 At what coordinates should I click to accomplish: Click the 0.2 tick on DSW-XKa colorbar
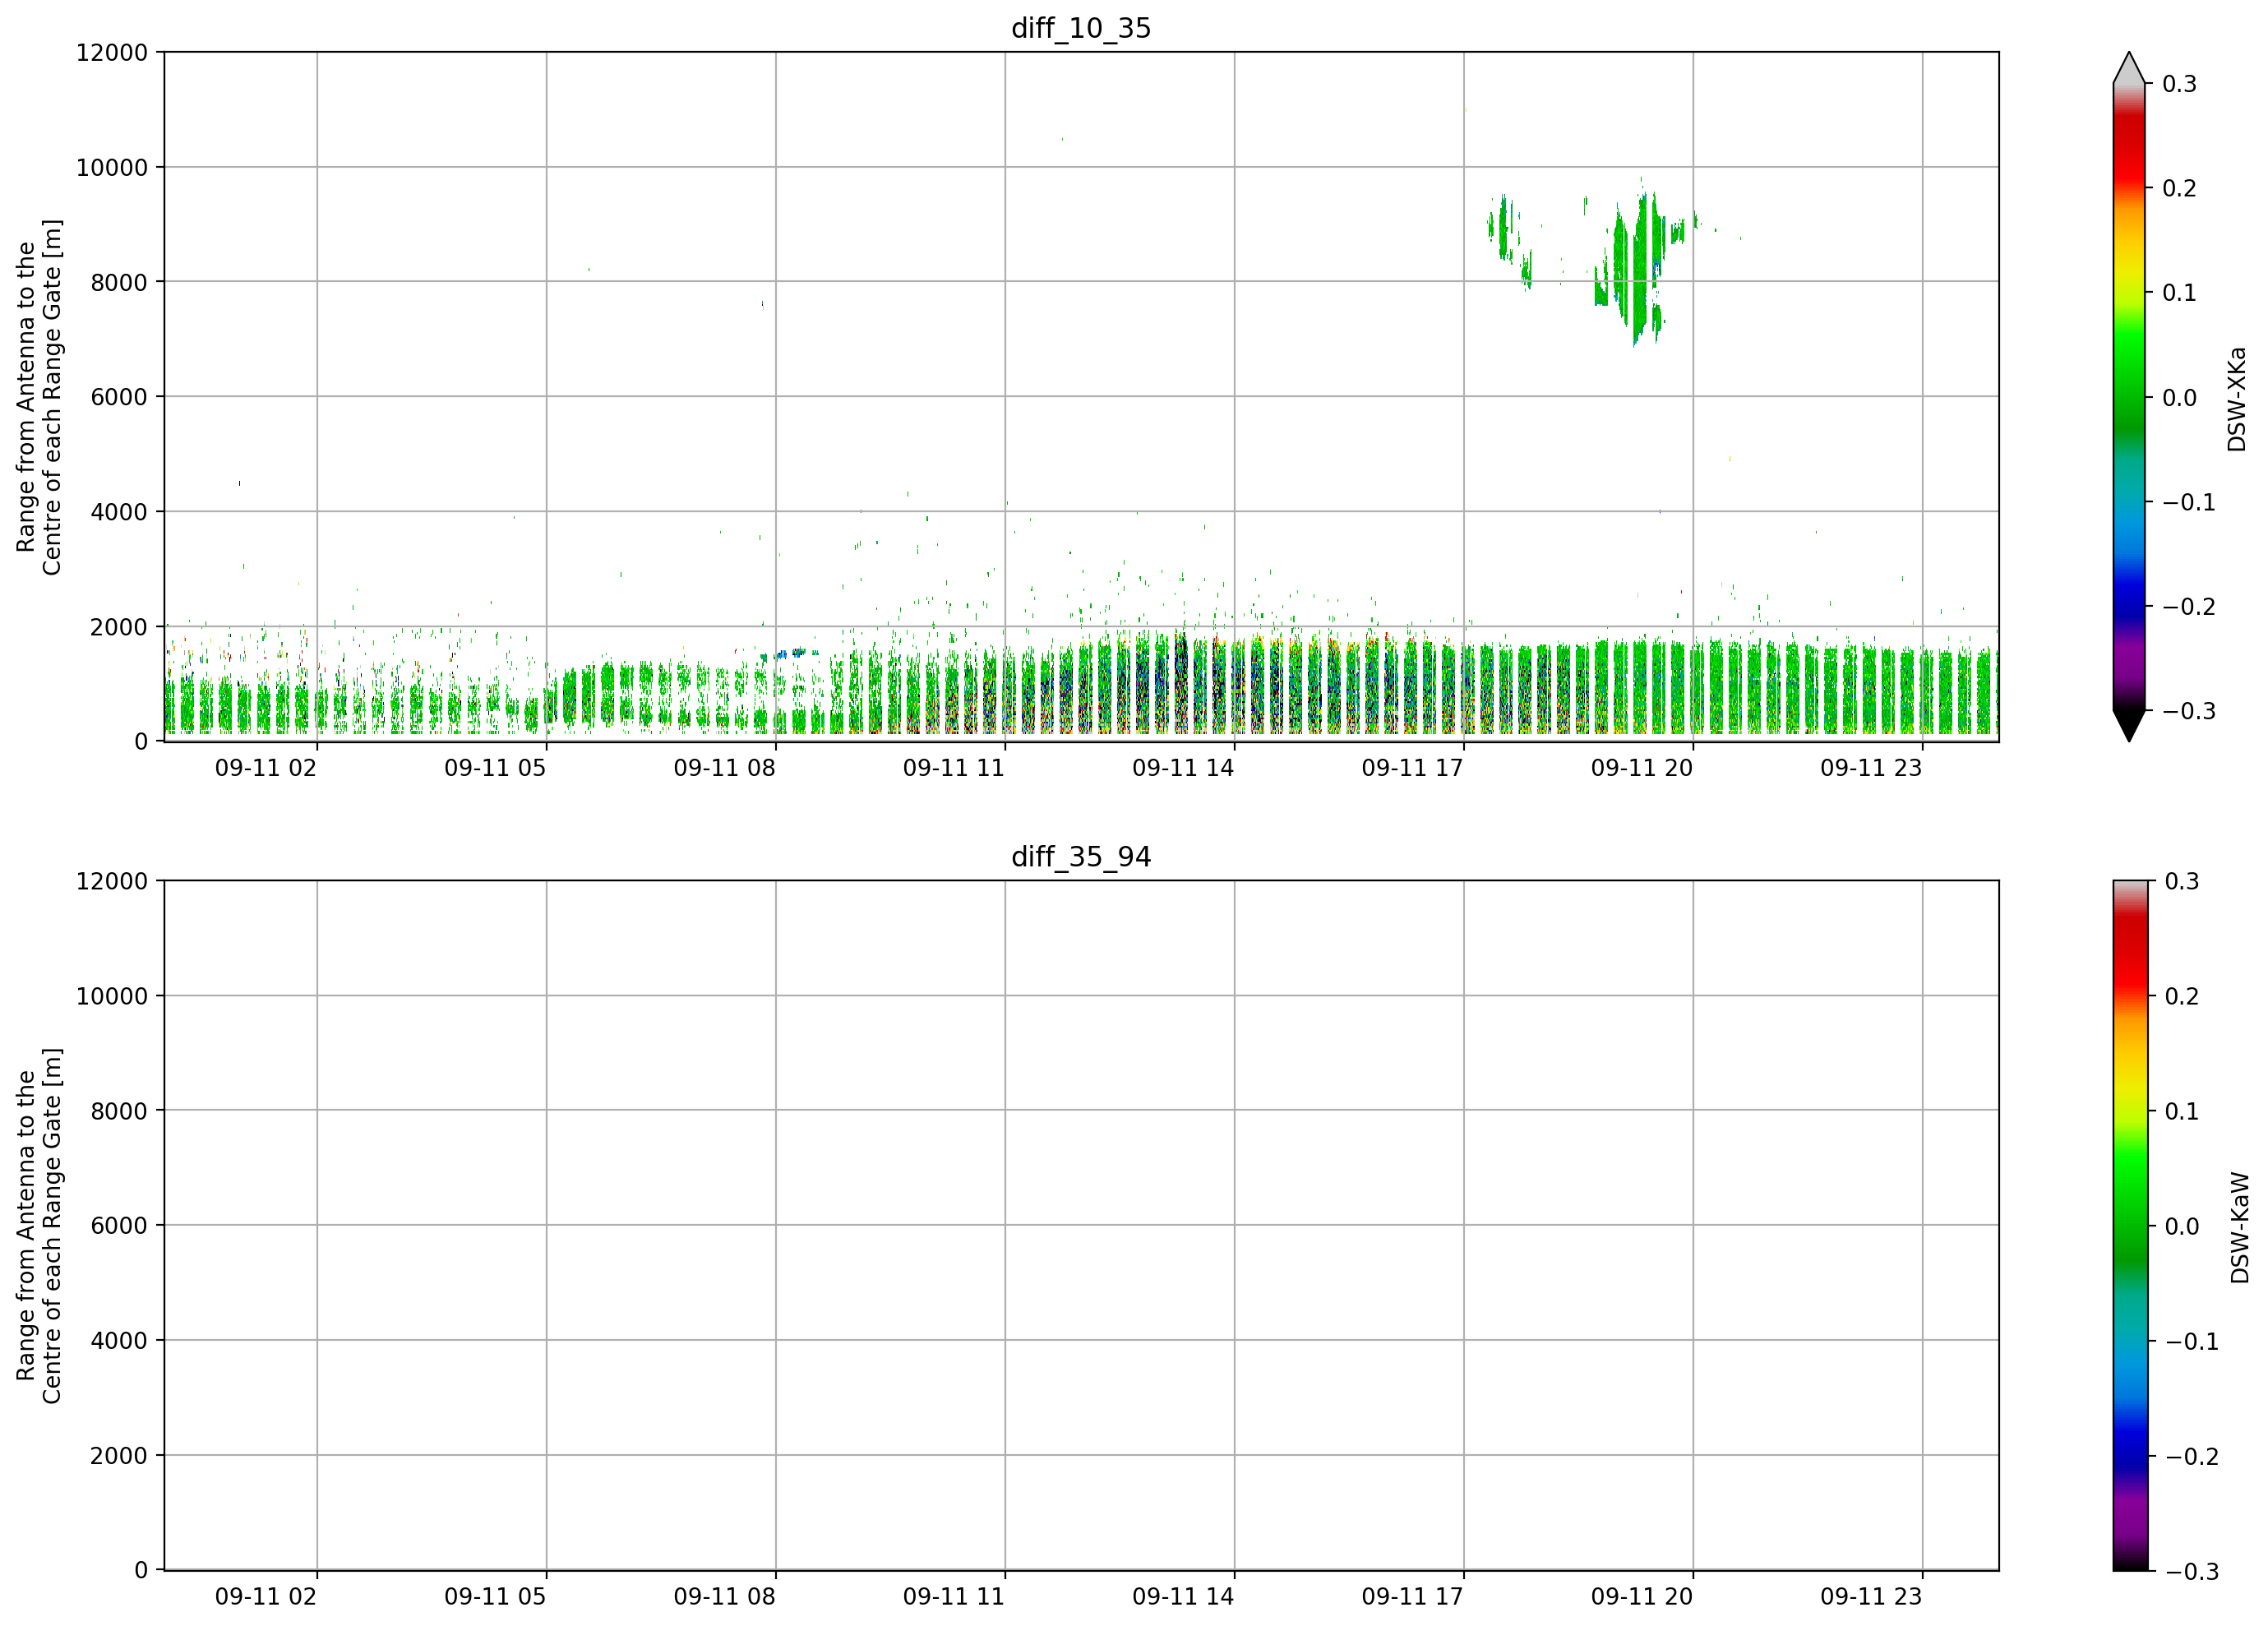[2179, 188]
